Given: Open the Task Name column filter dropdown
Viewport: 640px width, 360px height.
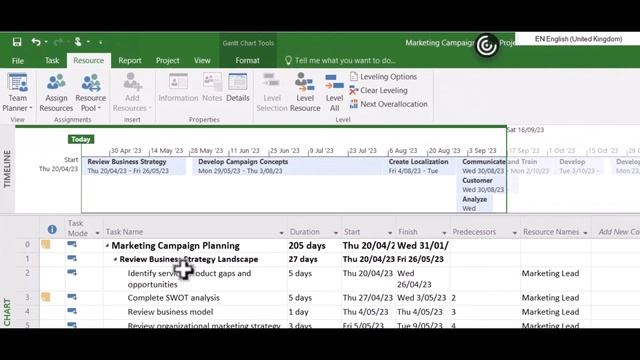Looking at the screenshot, I should (x=281, y=233).
